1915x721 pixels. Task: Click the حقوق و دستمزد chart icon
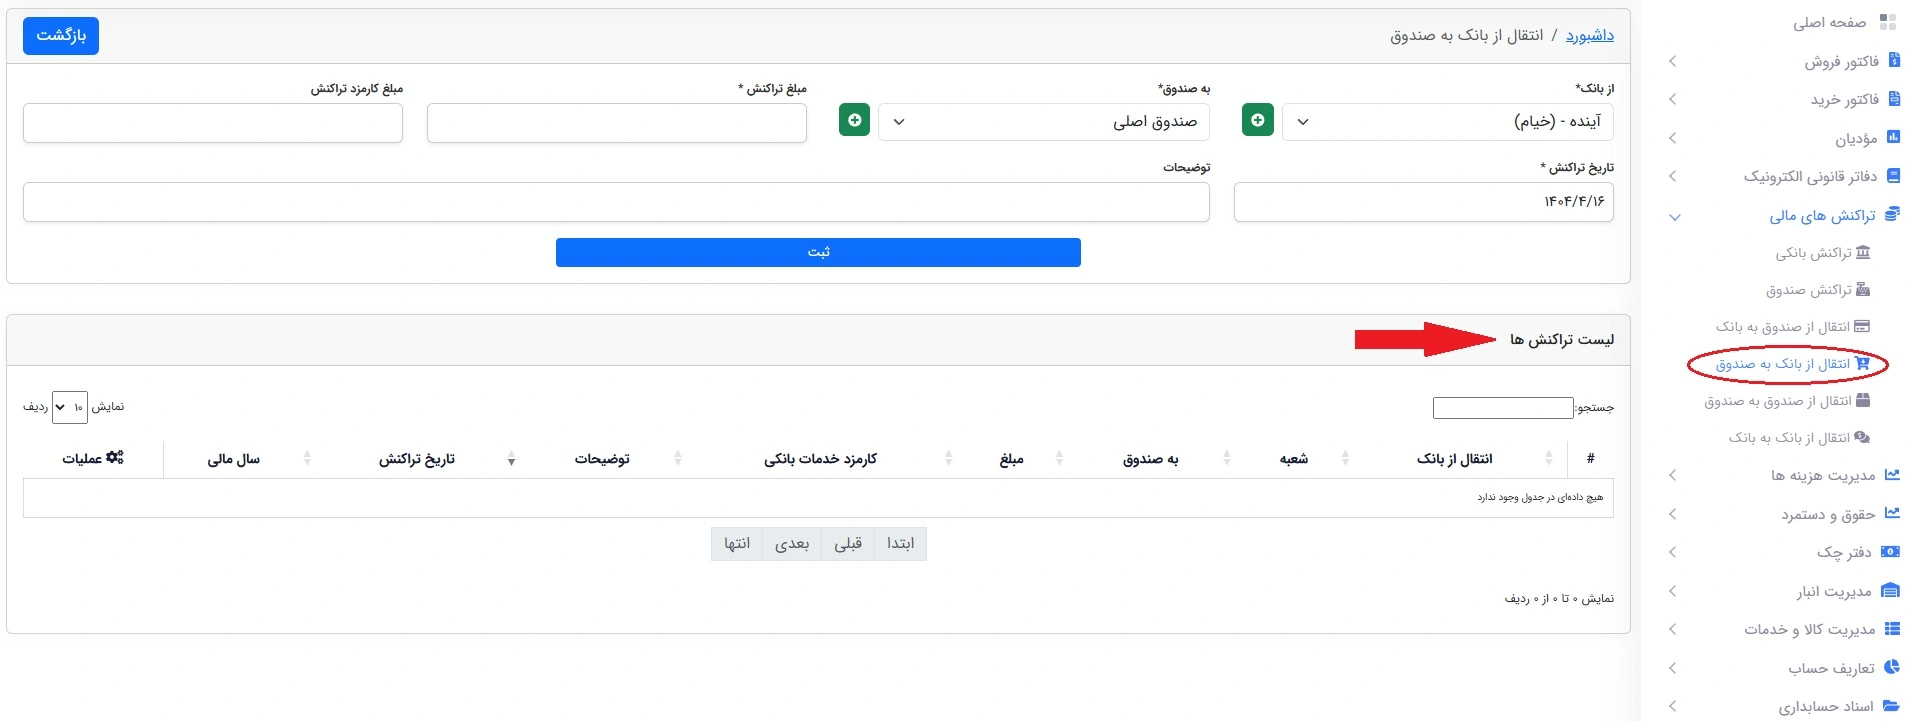[x=1892, y=513]
